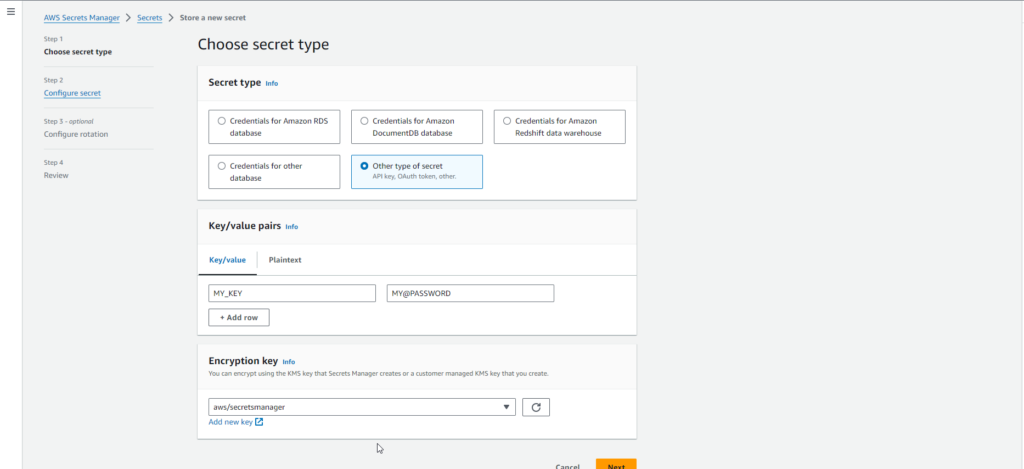
Task: Open the Configure secret step link
Action: click(72, 93)
